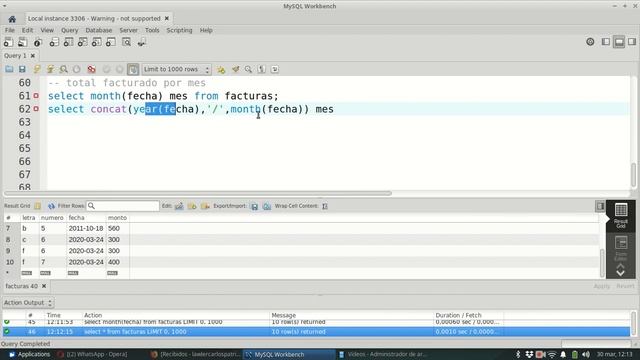
Task: Open the Scripting menu
Action: coord(179,30)
